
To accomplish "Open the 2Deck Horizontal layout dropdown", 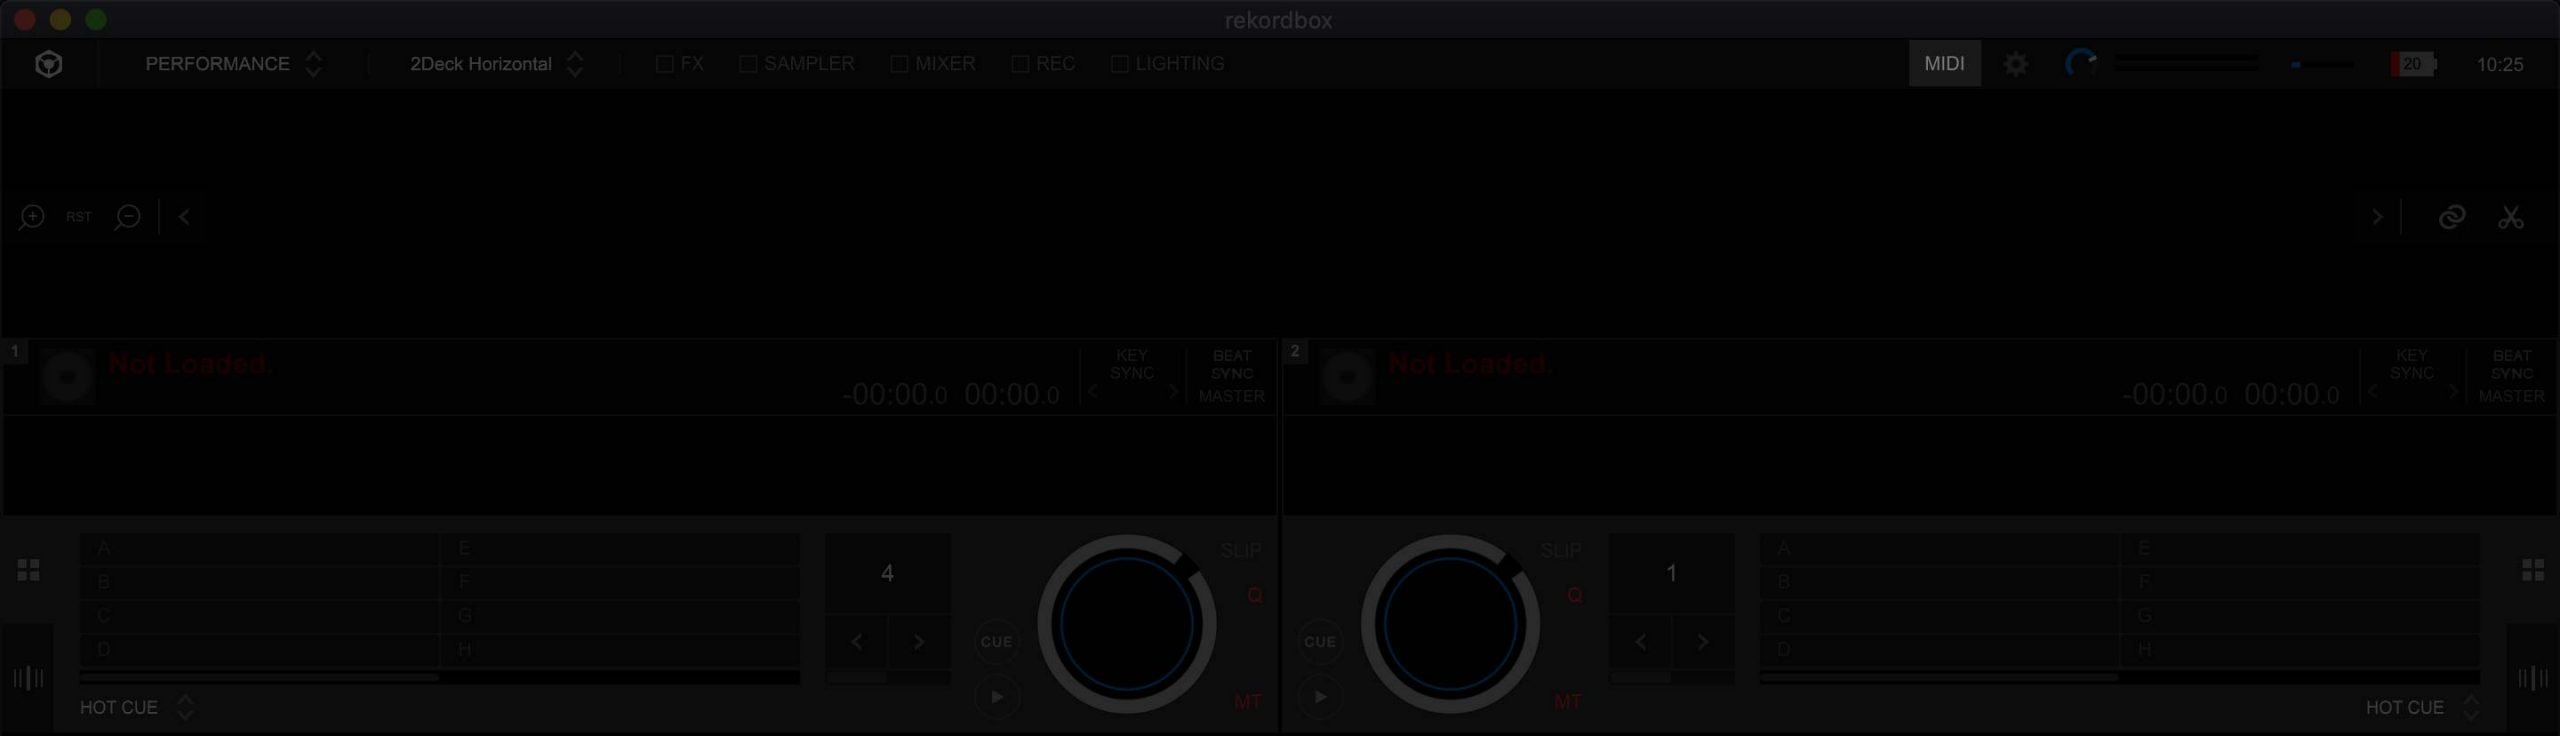I will (495, 64).
